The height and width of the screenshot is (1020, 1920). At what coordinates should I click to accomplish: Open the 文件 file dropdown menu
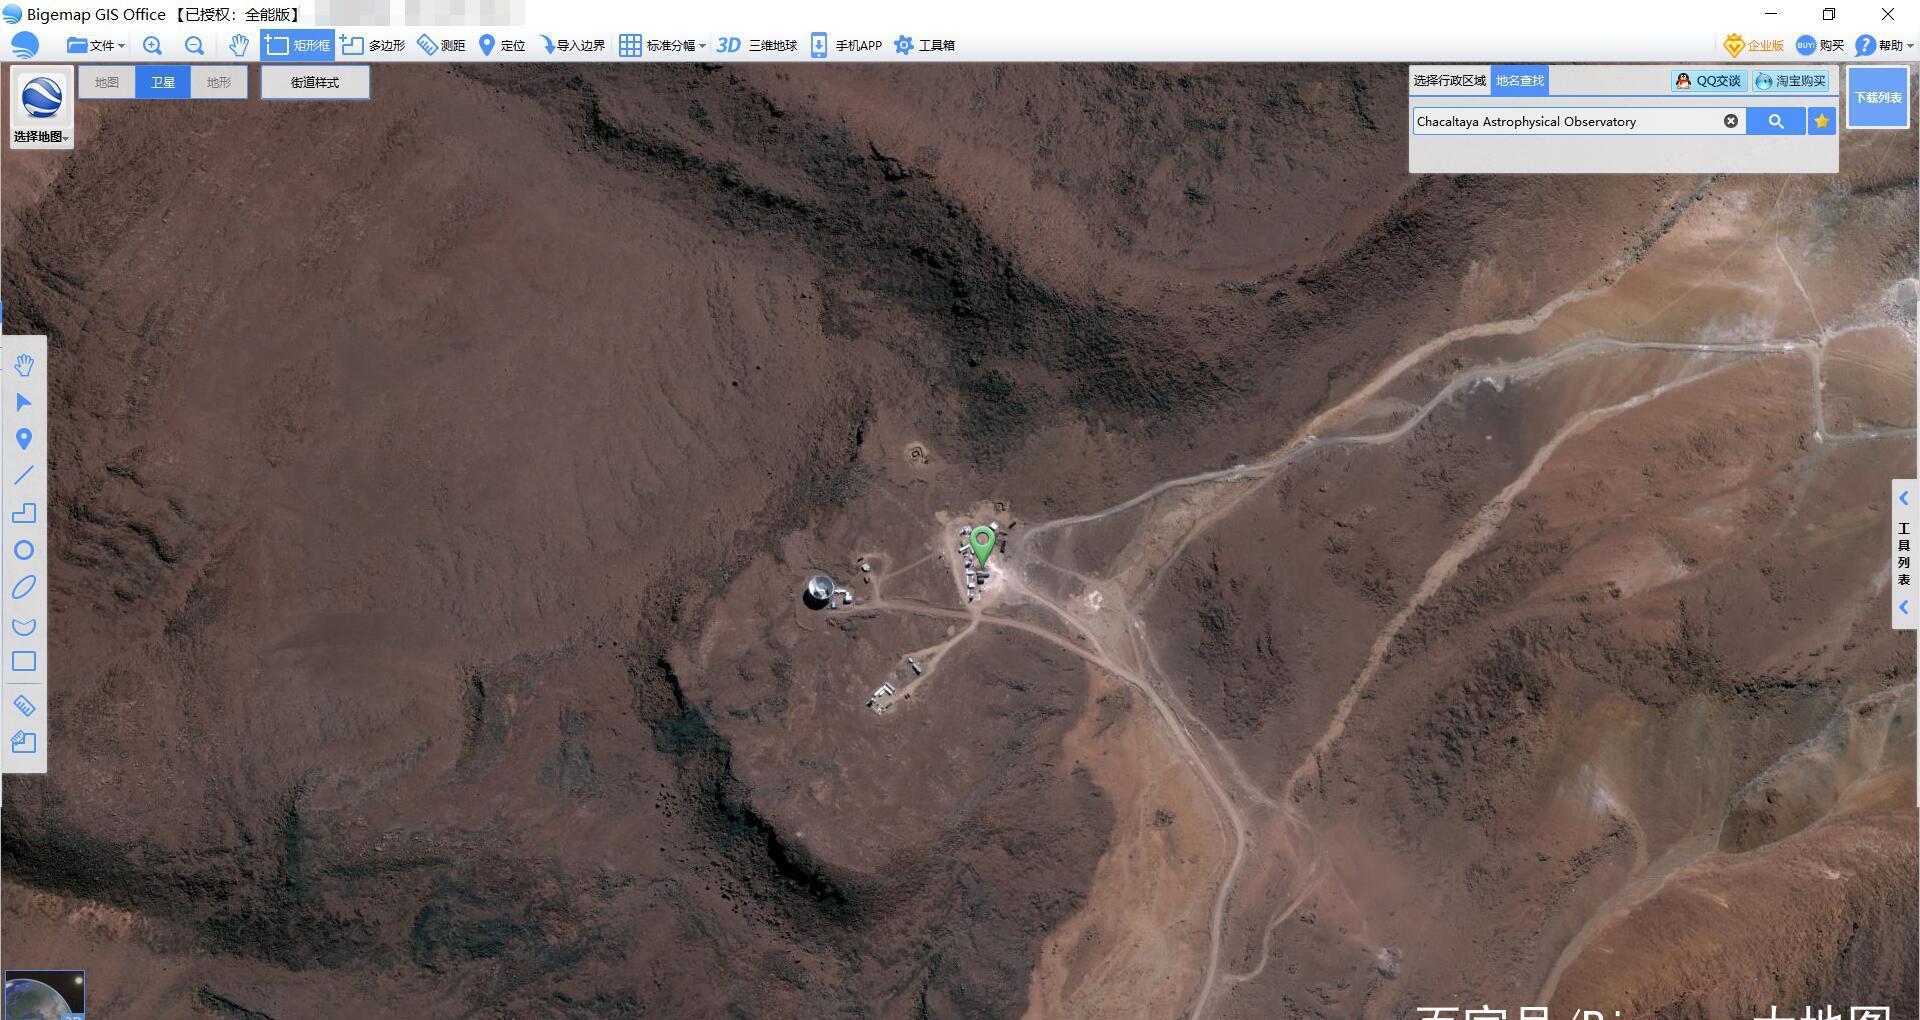[96, 45]
